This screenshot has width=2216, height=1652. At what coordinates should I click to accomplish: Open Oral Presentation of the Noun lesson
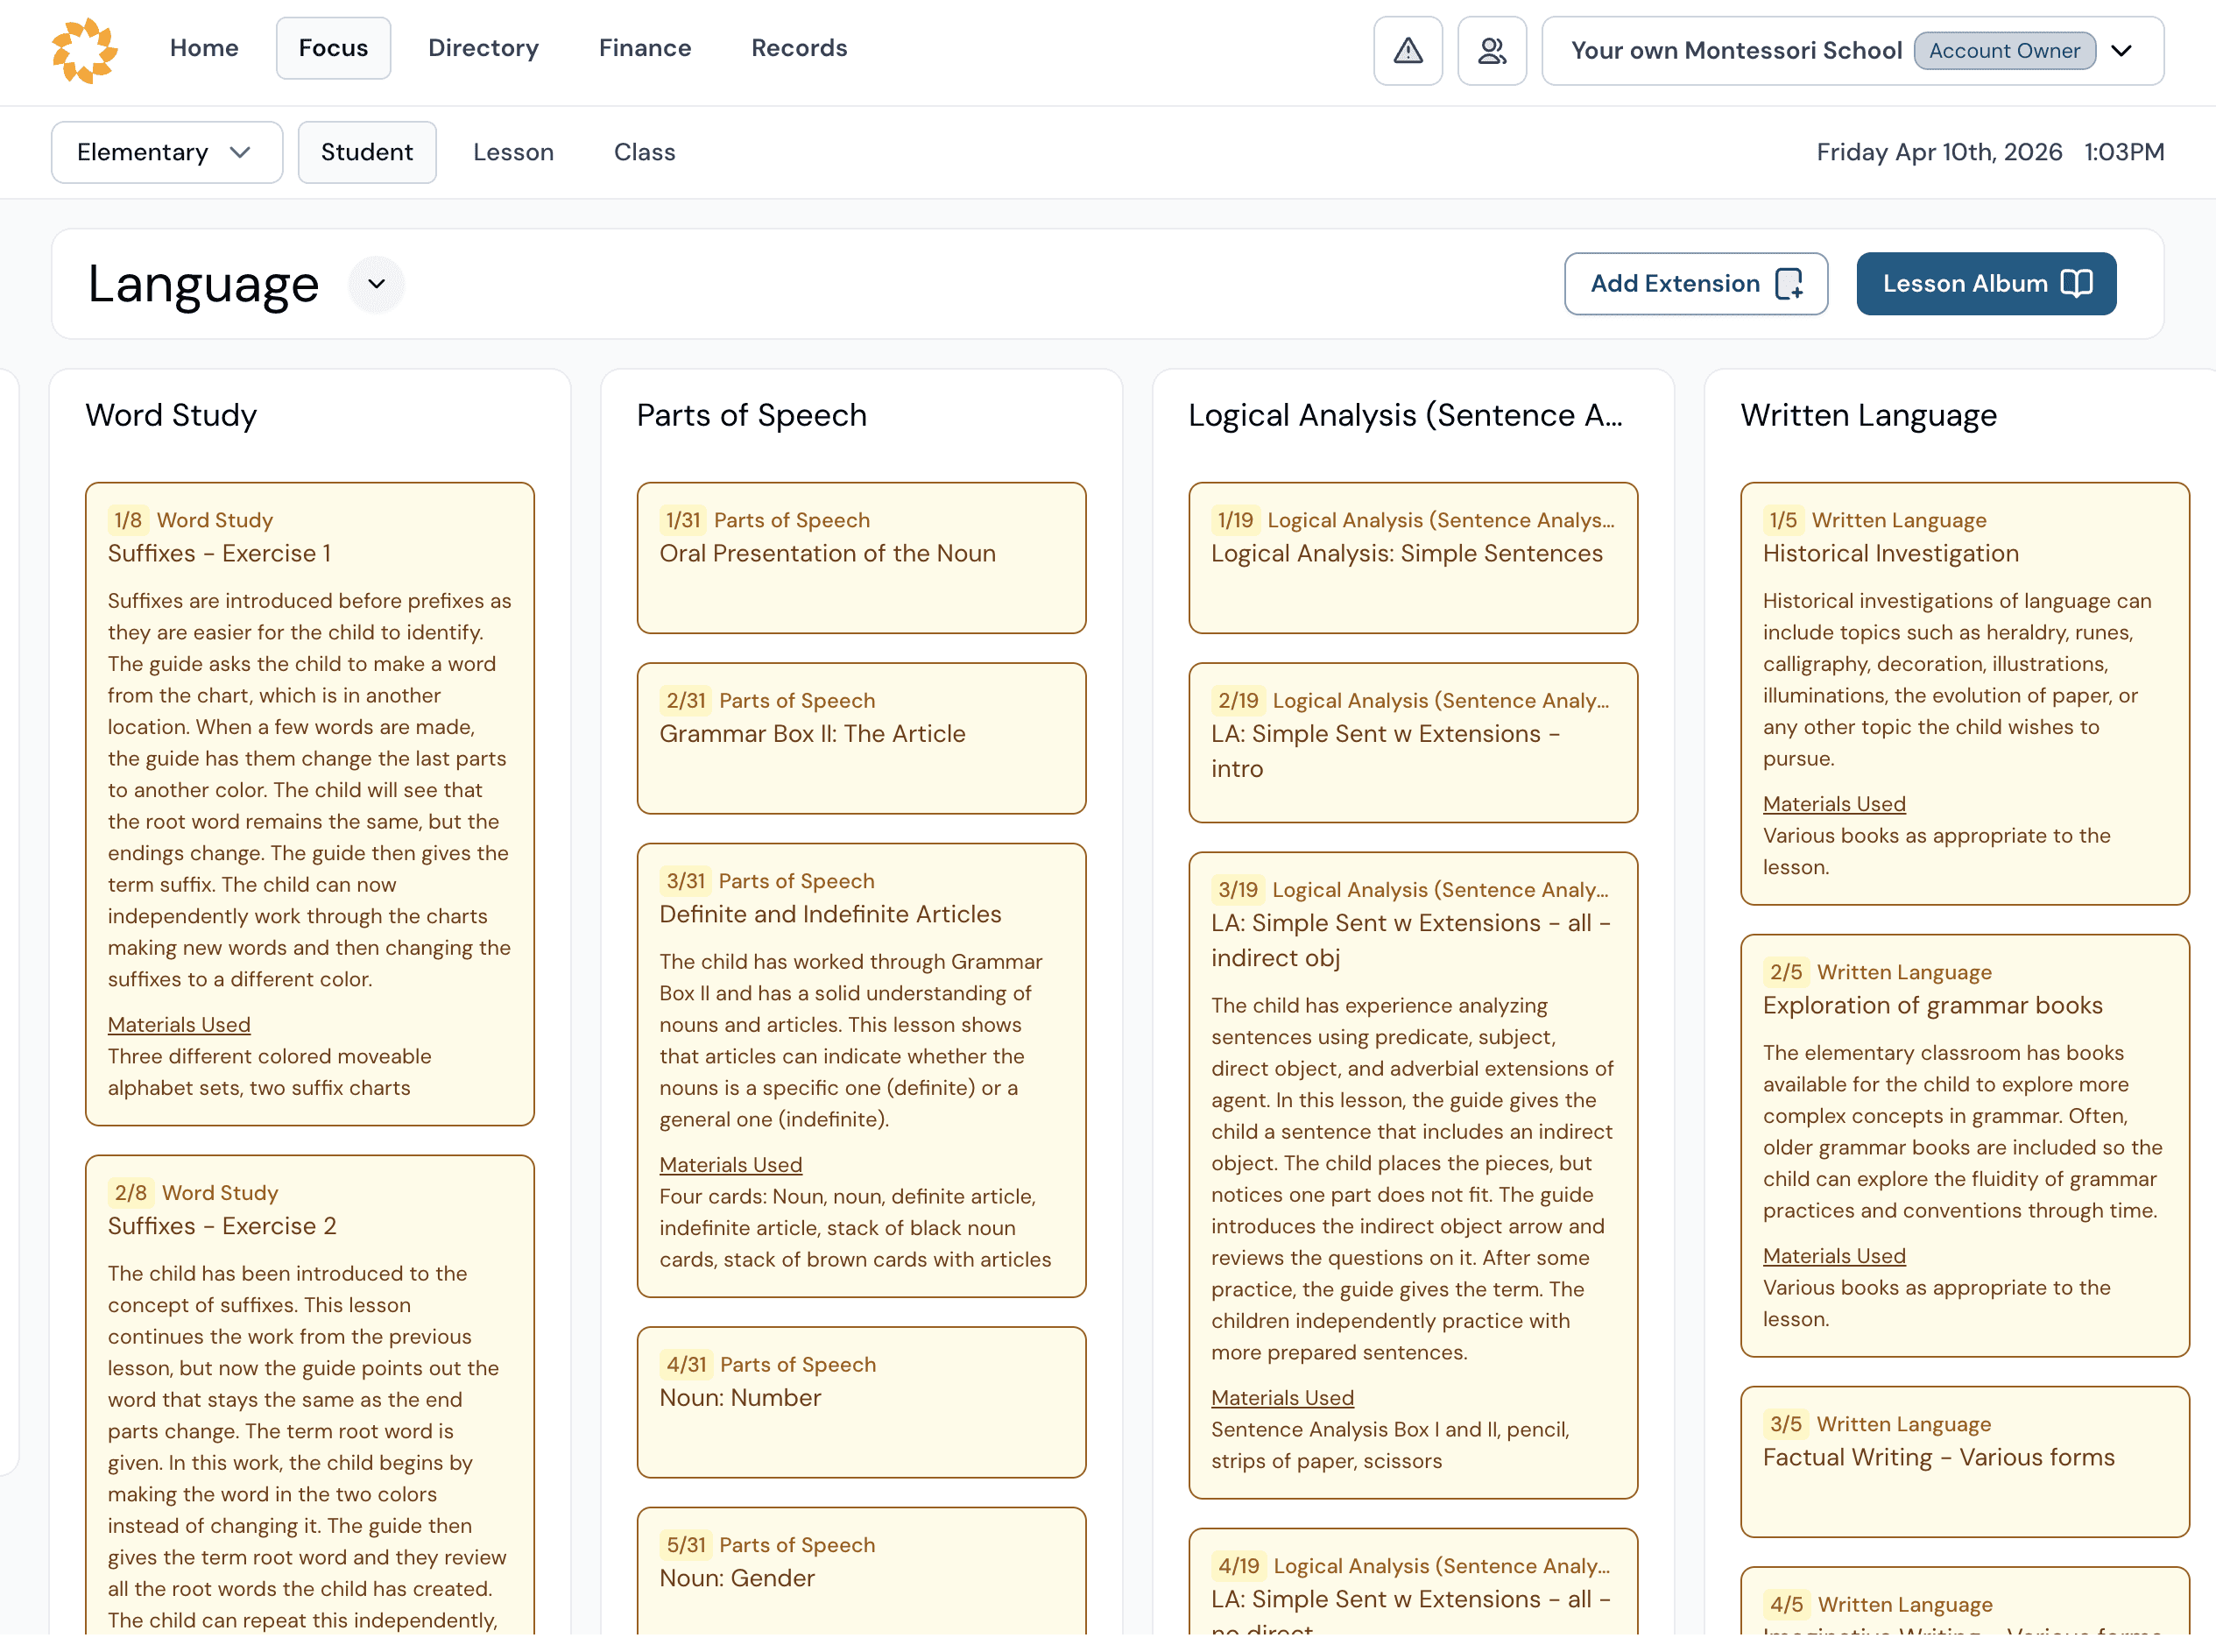[861, 556]
